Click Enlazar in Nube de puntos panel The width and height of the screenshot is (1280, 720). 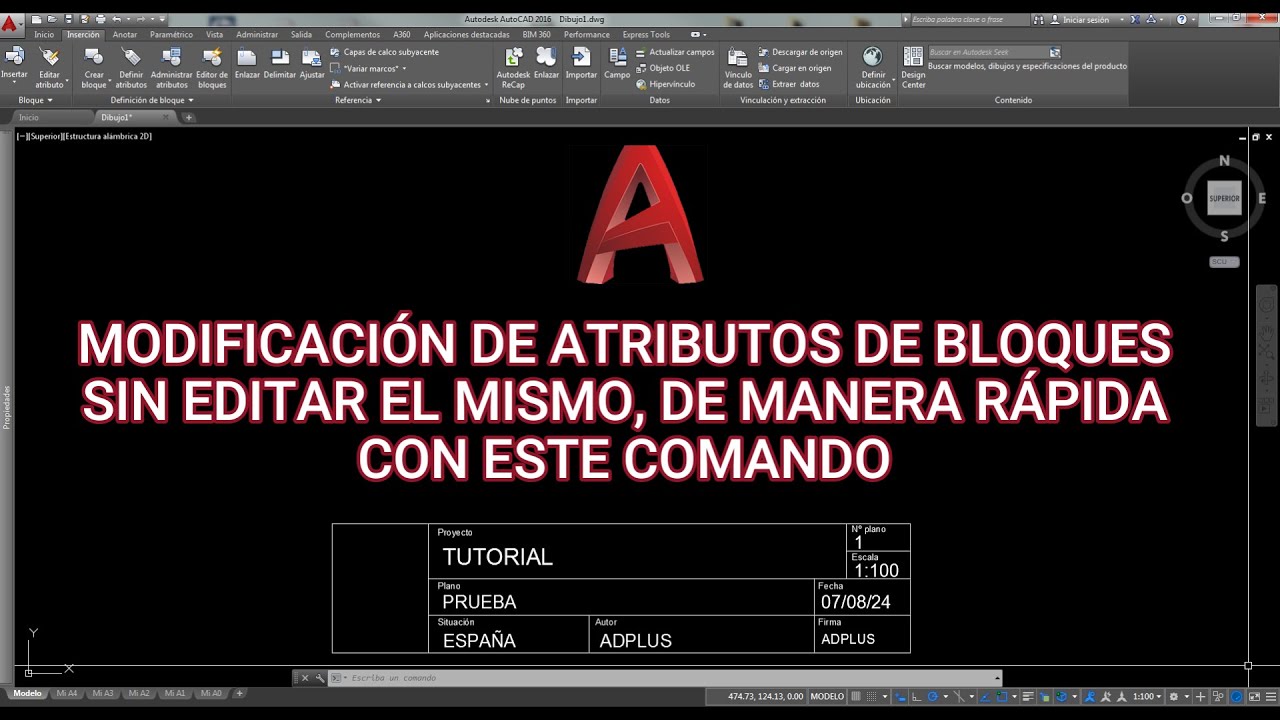(546, 62)
